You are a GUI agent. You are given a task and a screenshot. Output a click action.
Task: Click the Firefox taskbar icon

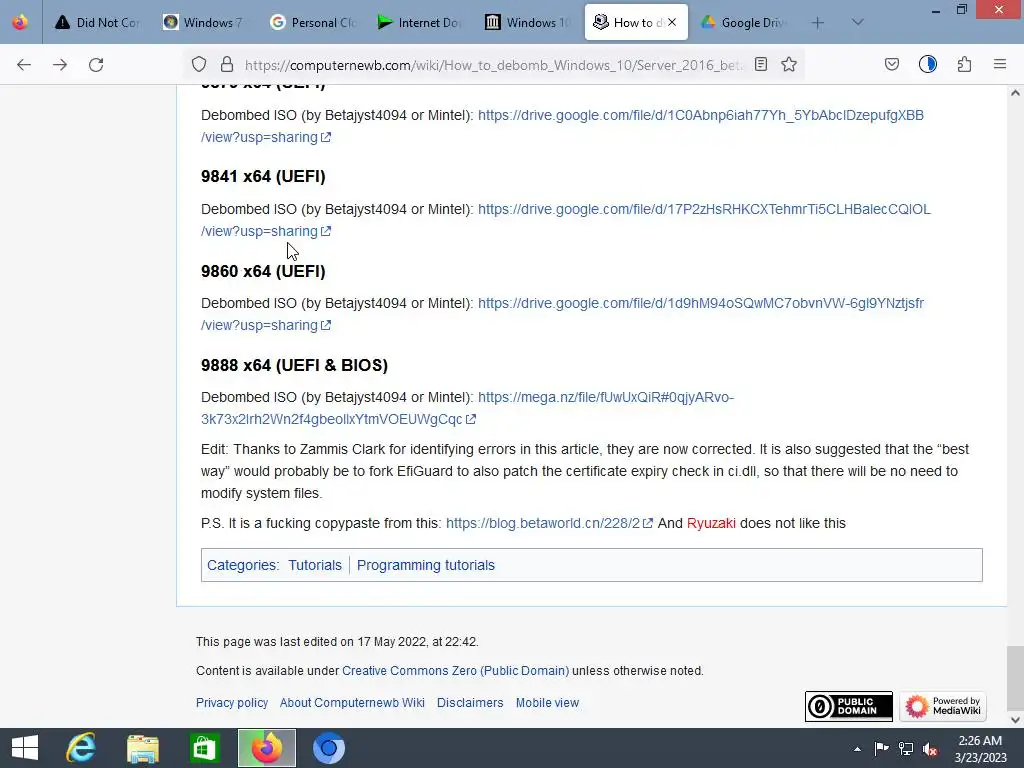point(266,748)
